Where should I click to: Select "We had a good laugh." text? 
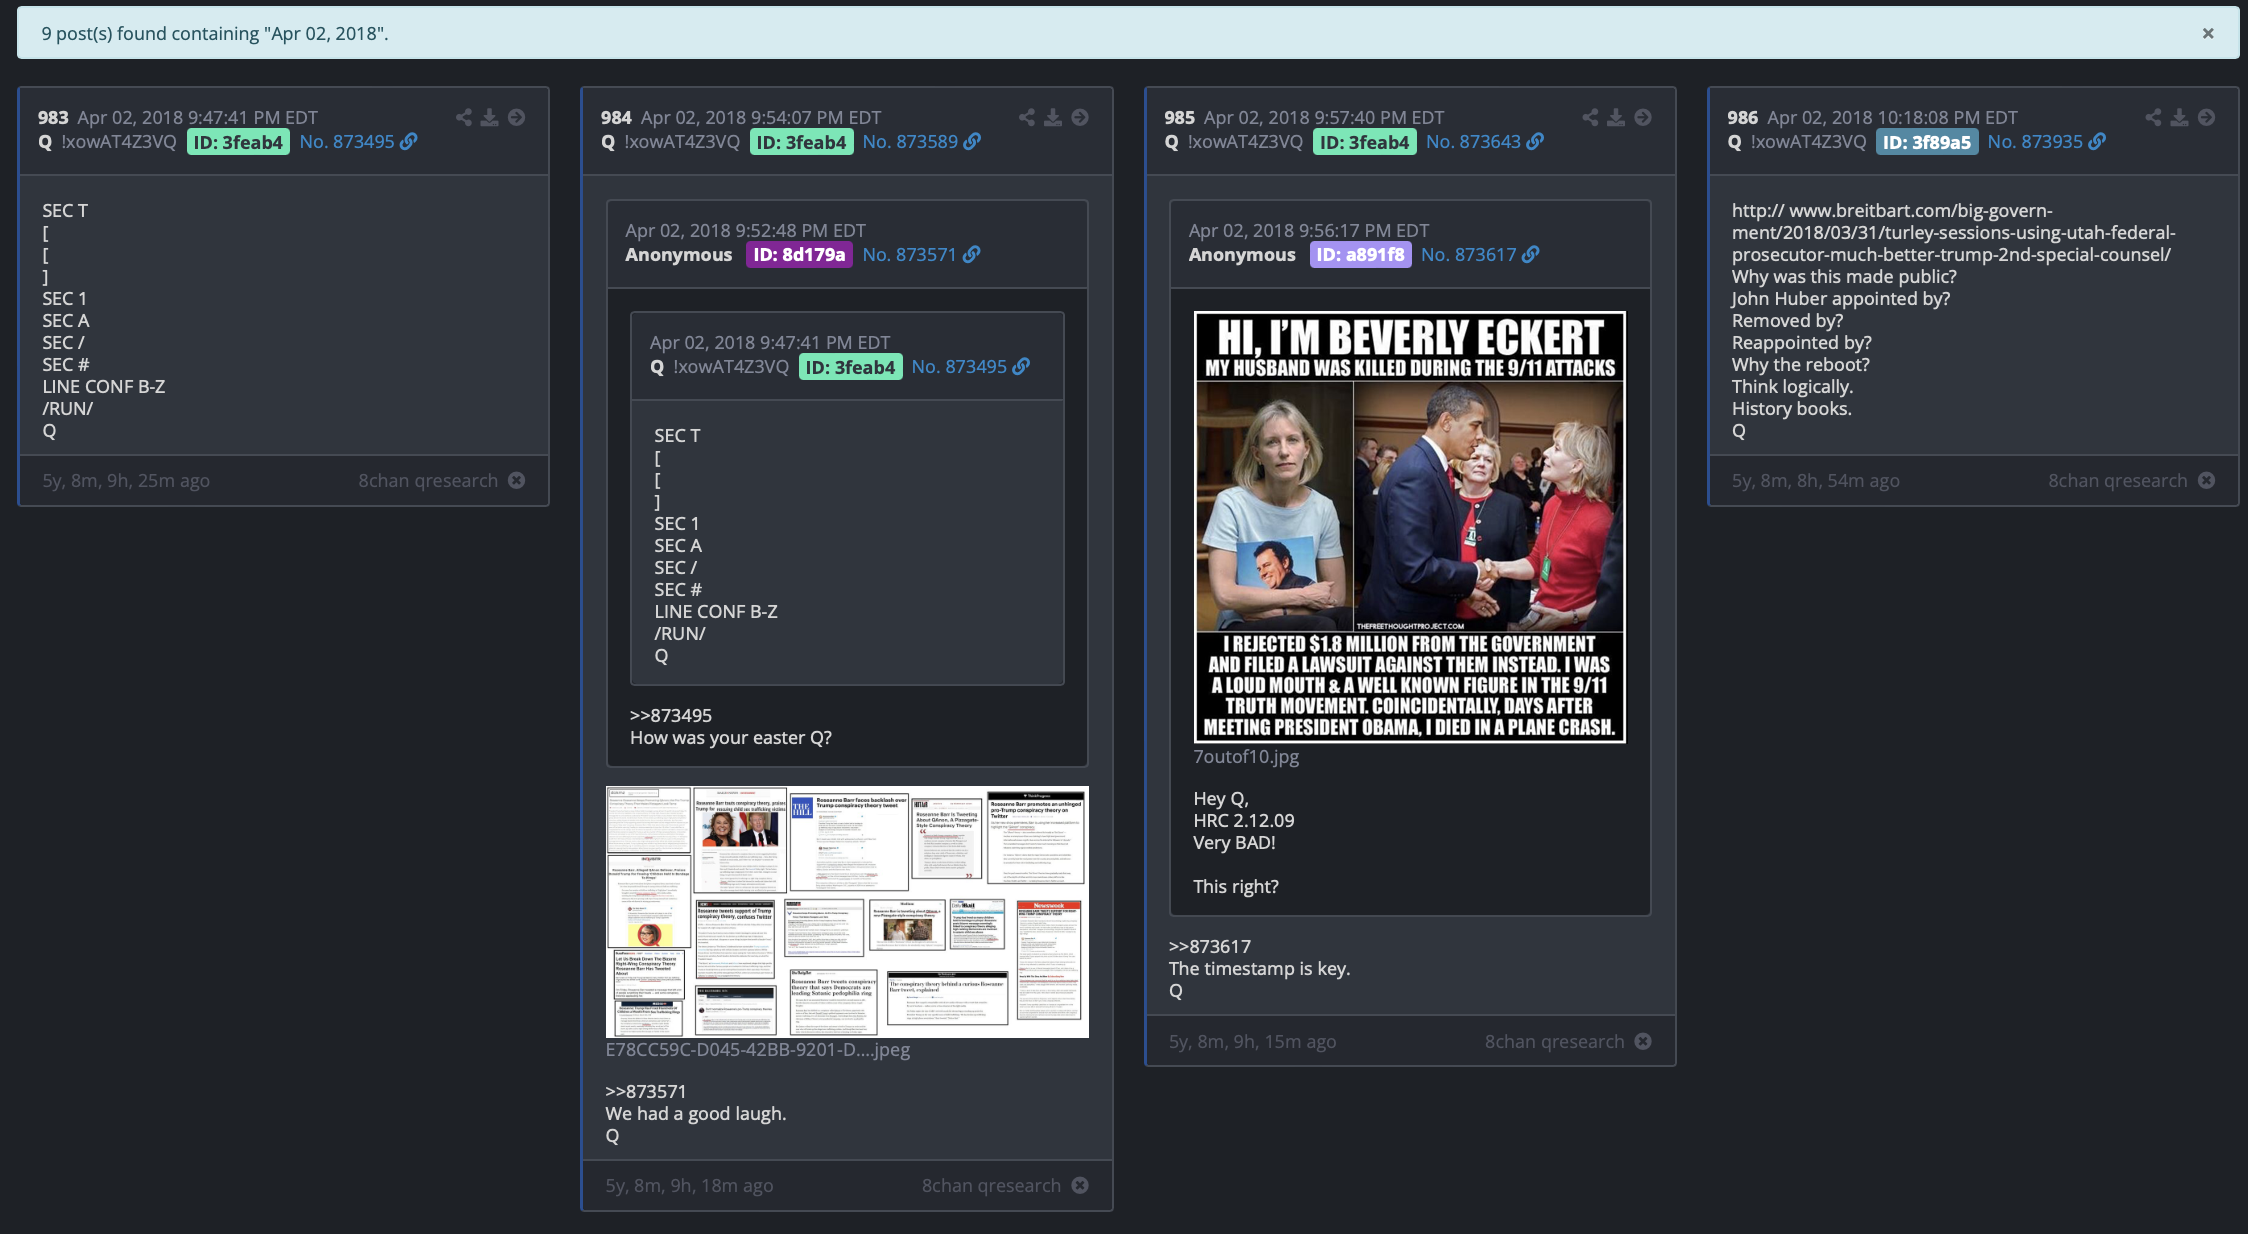coord(696,1114)
